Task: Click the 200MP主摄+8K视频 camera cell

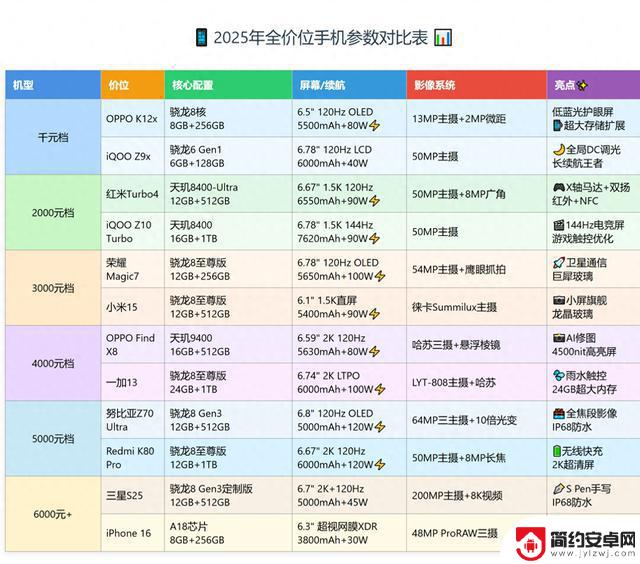Action: 477,495
